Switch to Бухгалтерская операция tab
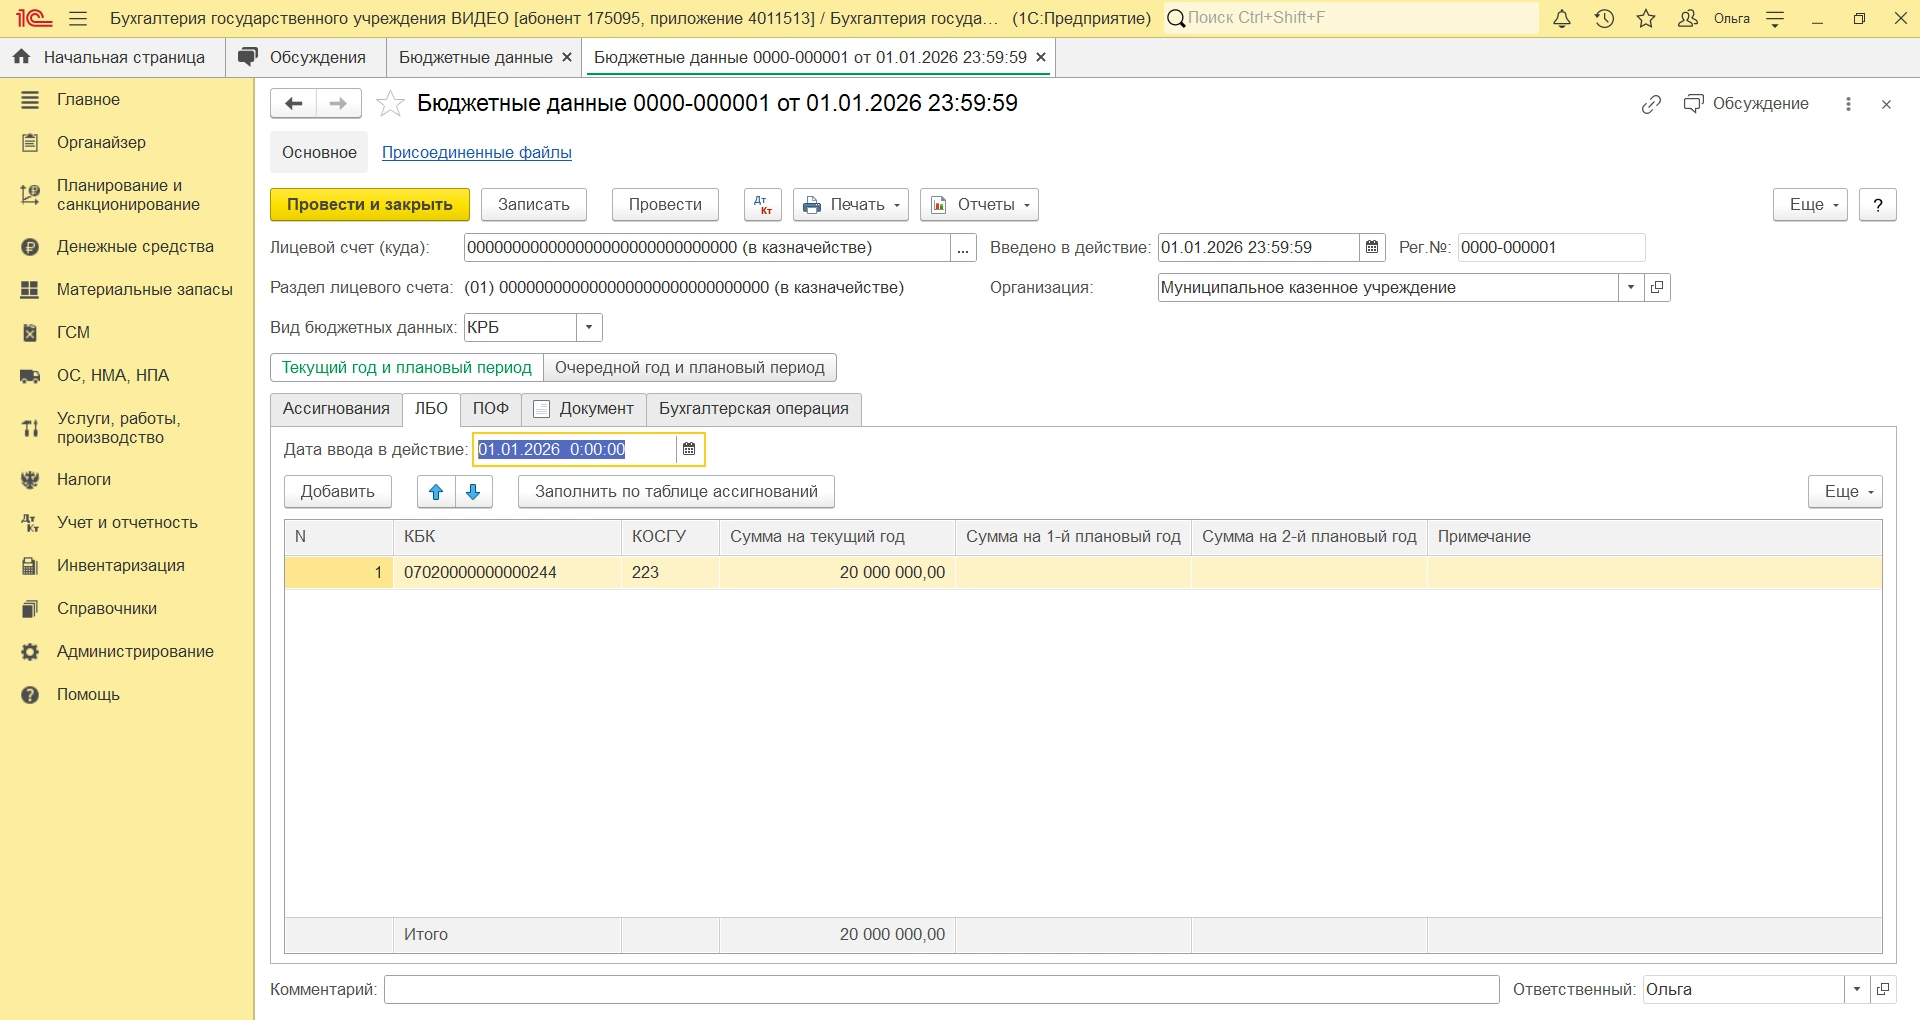 click(754, 409)
